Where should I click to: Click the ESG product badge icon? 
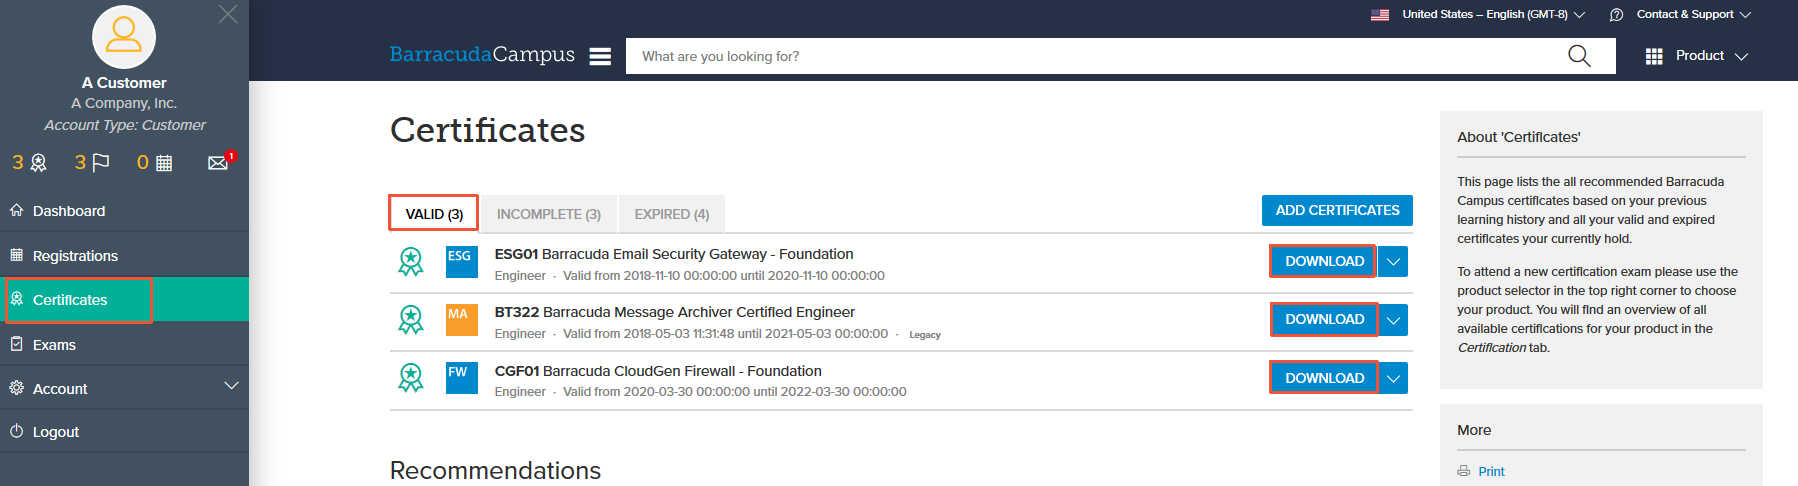coord(461,262)
